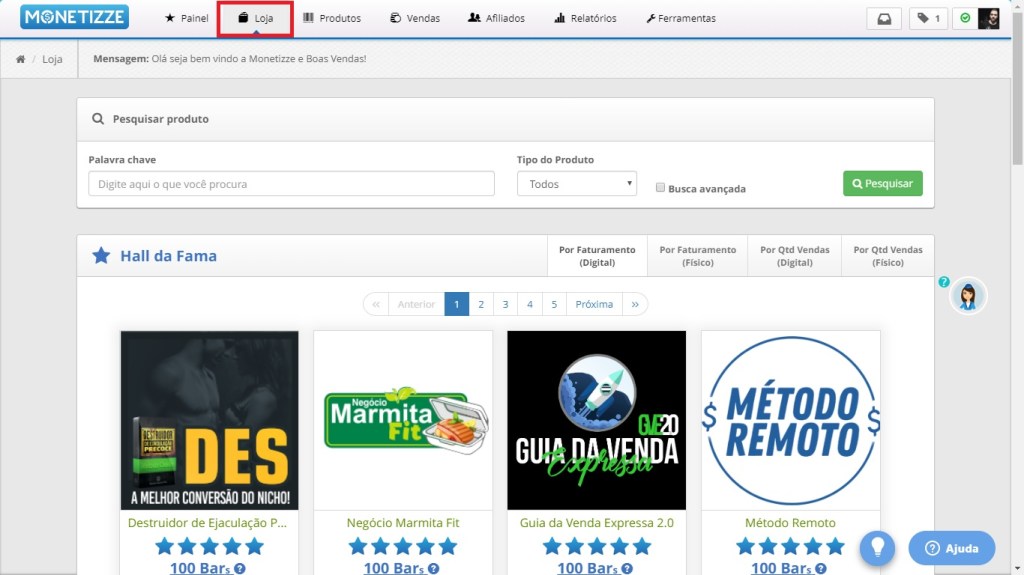Open the Ferramentas menu
This screenshot has height=575, width=1024.
click(681, 18)
